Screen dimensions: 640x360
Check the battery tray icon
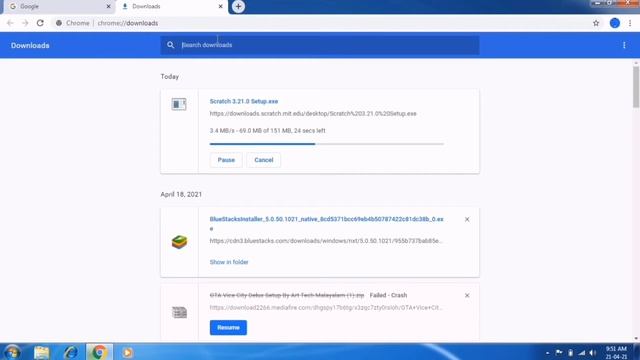(571, 353)
